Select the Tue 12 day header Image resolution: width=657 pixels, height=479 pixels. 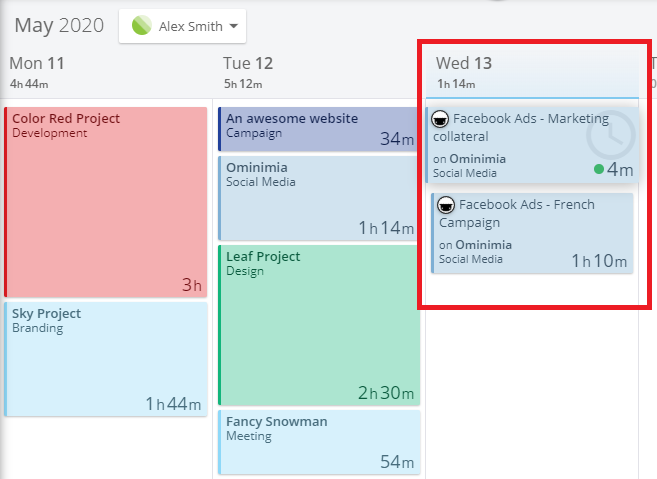pos(248,64)
